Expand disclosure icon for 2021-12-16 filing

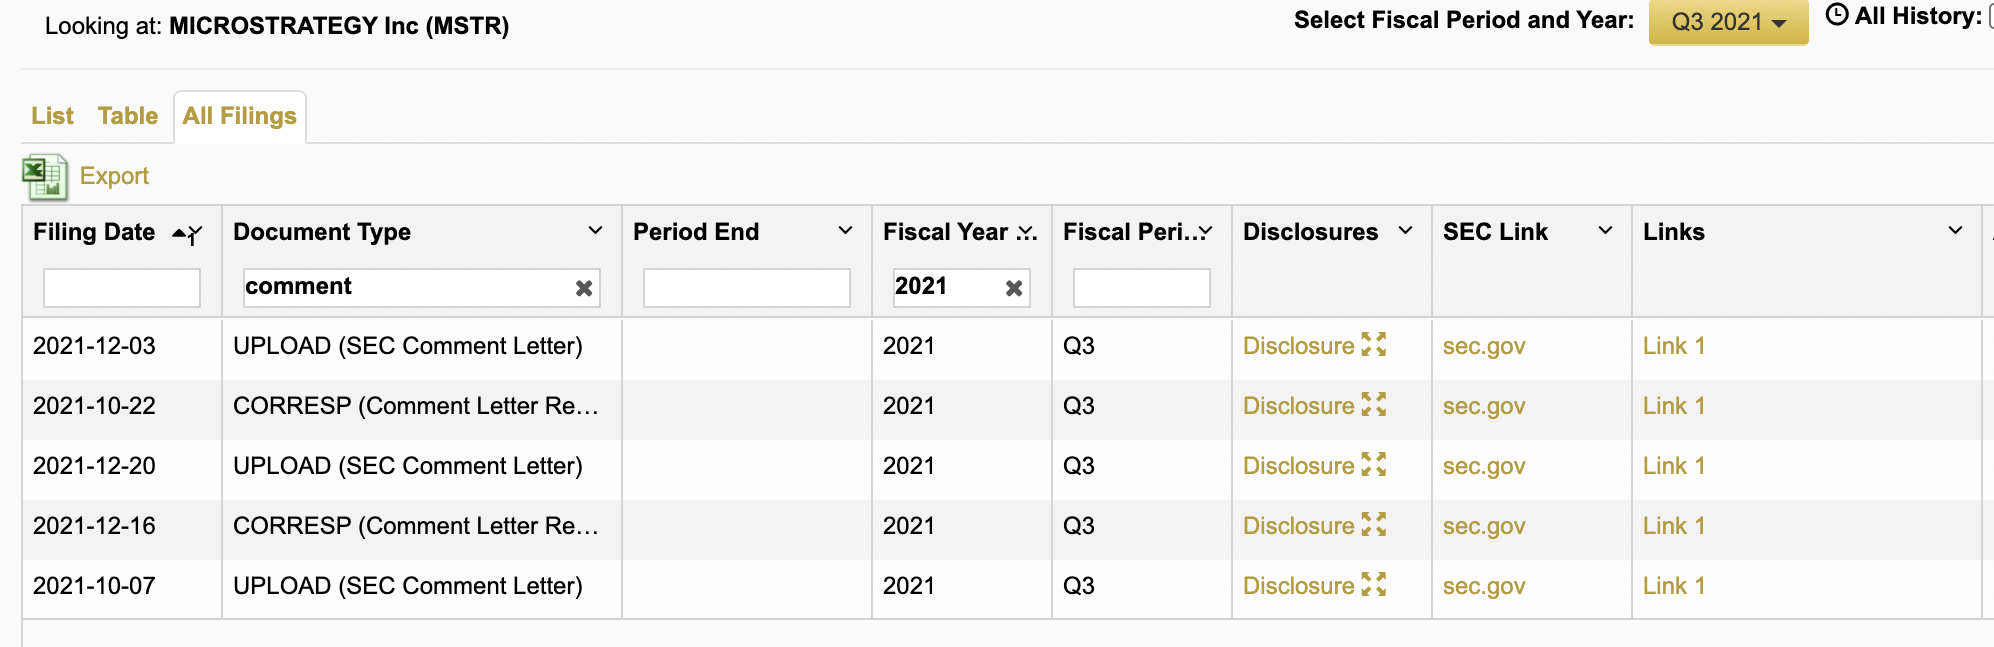pyautogui.click(x=1374, y=525)
